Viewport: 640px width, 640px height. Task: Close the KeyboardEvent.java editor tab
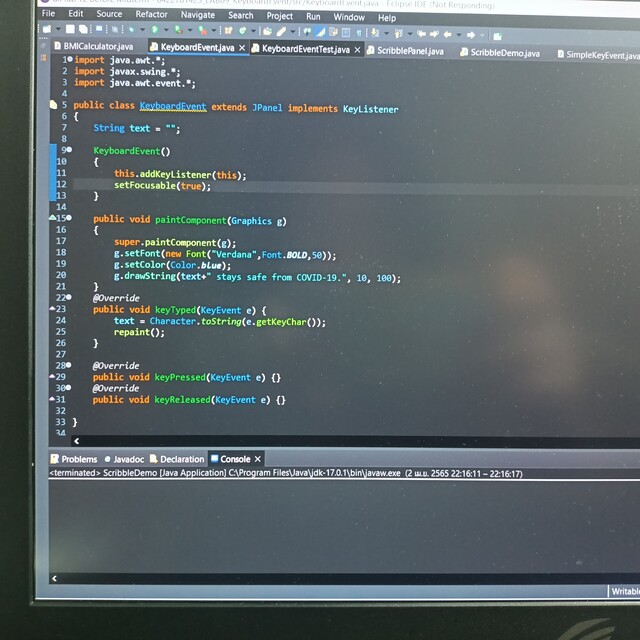(x=242, y=48)
